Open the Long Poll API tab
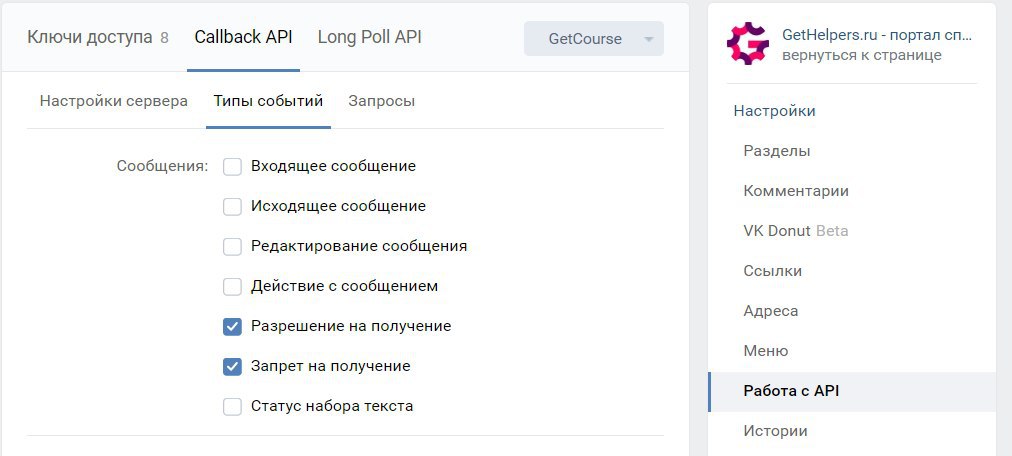This screenshot has width=1012, height=456. pyautogui.click(x=369, y=37)
